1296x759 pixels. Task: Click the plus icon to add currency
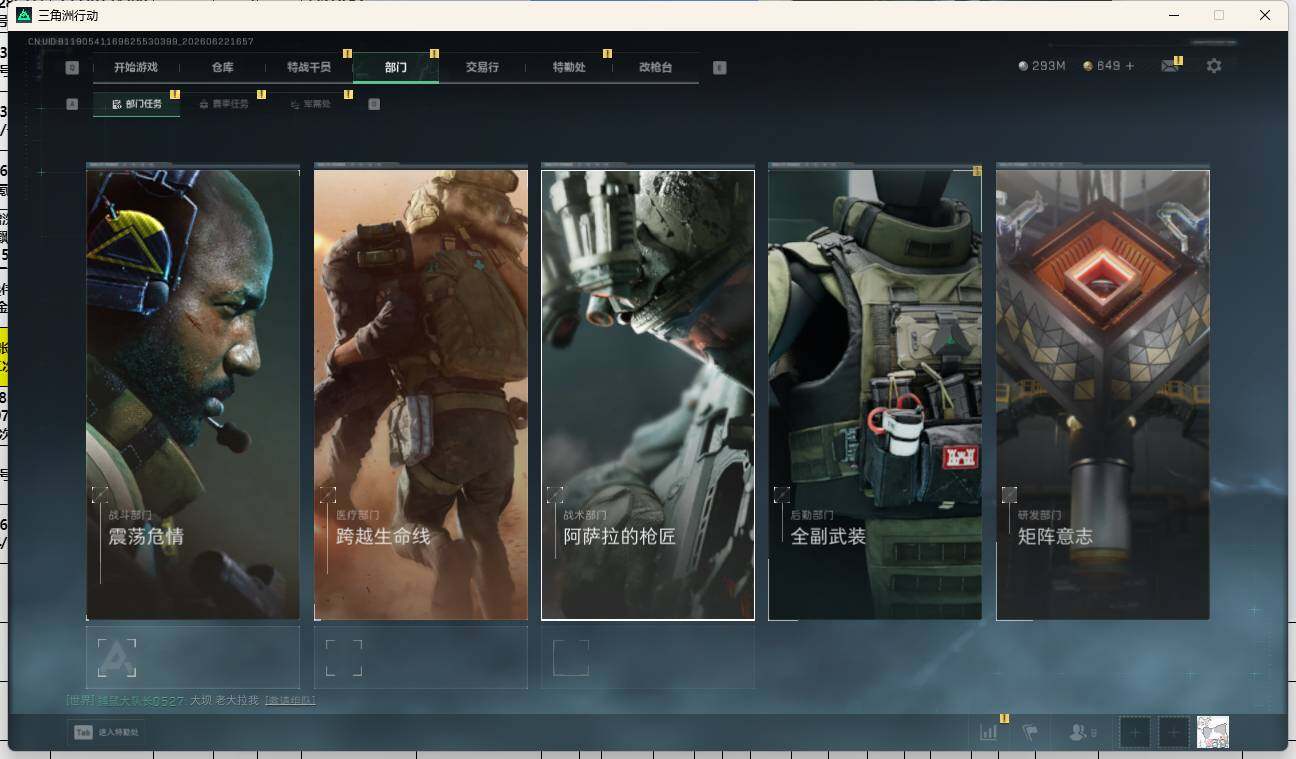pyautogui.click(x=1130, y=66)
